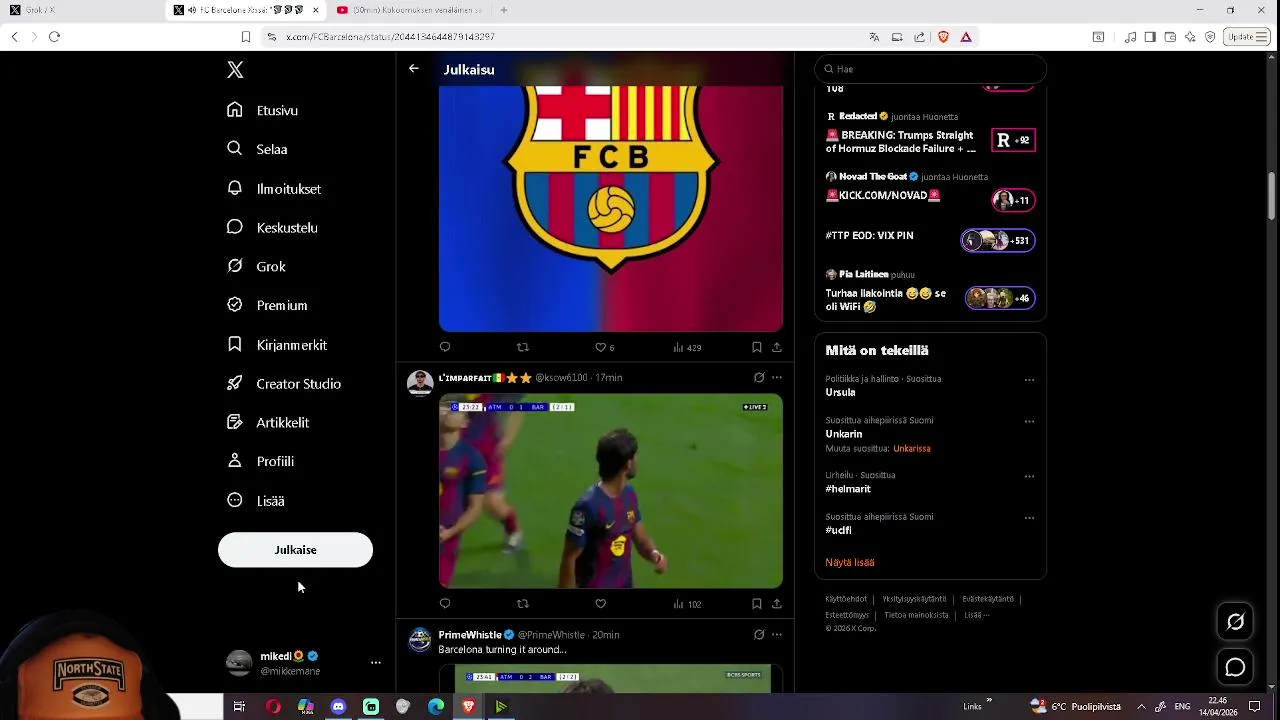Reload the page
1280x720 pixels.
click(x=55, y=36)
